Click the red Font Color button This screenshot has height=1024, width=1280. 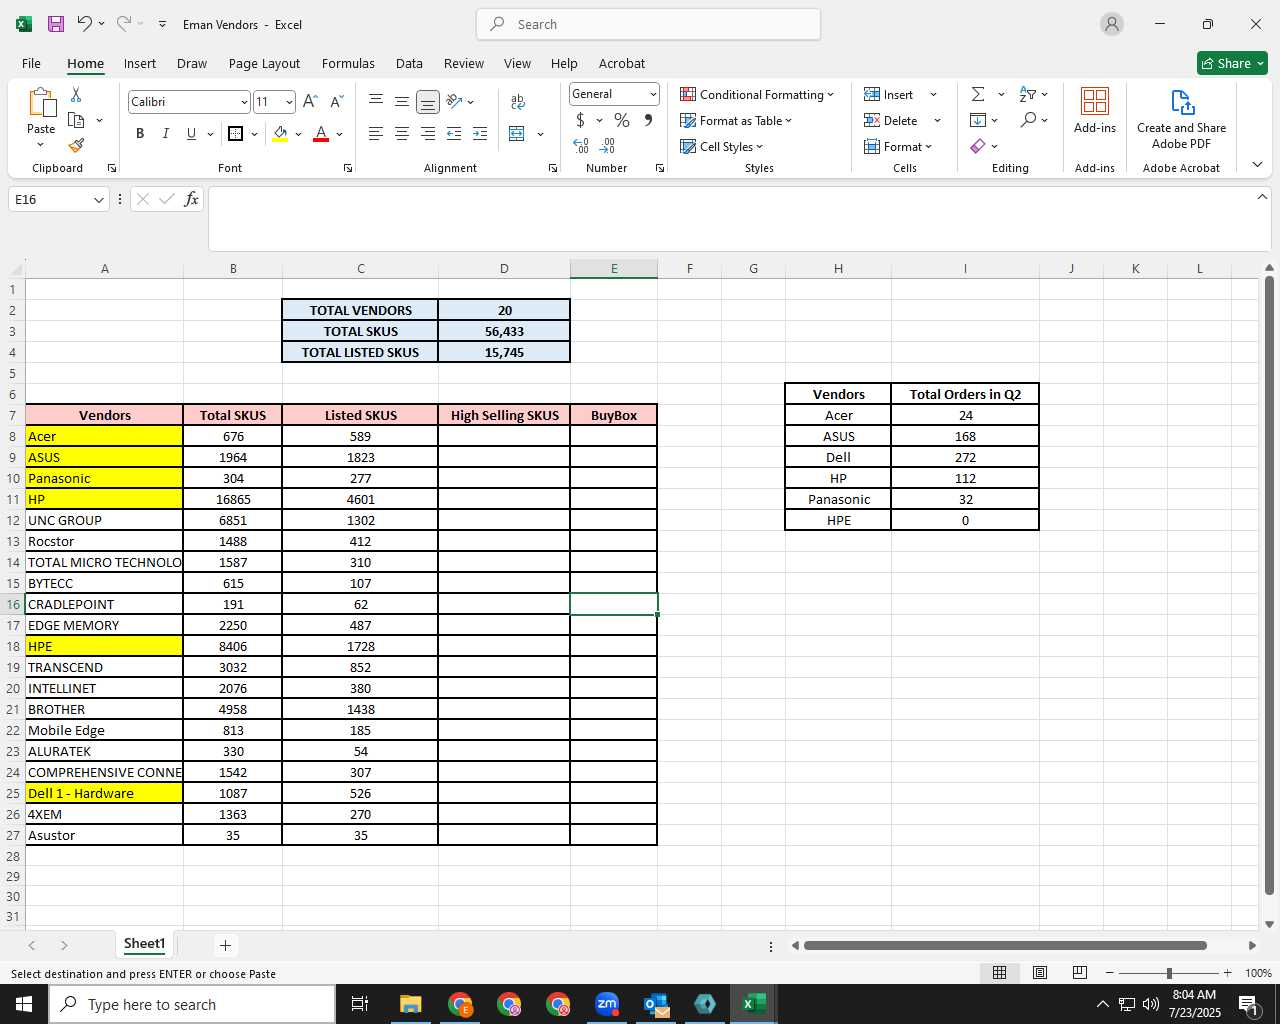pos(321,134)
